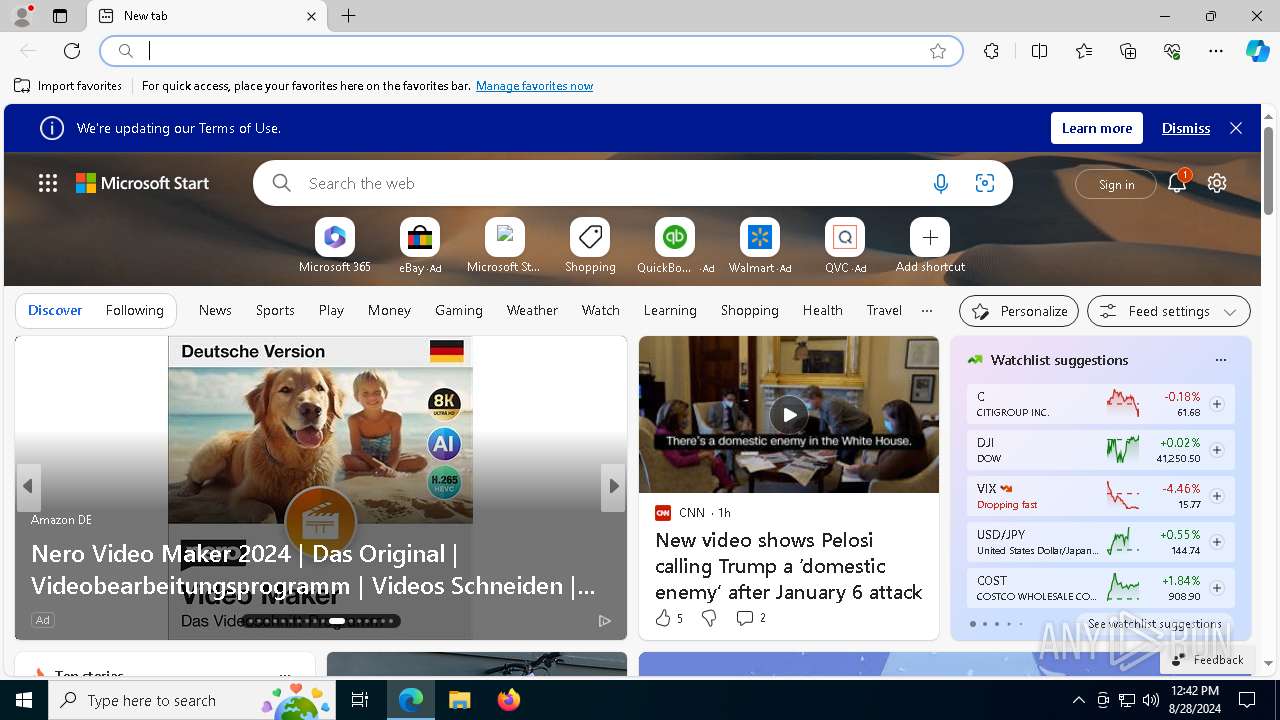Screen dimensions: 1280x720
Task: Focus the browser address bar
Action: (x=530, y=51)
